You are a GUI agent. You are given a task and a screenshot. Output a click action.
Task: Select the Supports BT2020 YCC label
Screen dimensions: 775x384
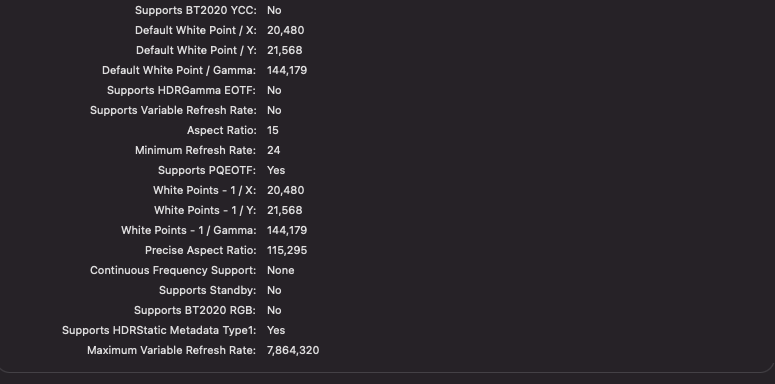coord(196,10)
